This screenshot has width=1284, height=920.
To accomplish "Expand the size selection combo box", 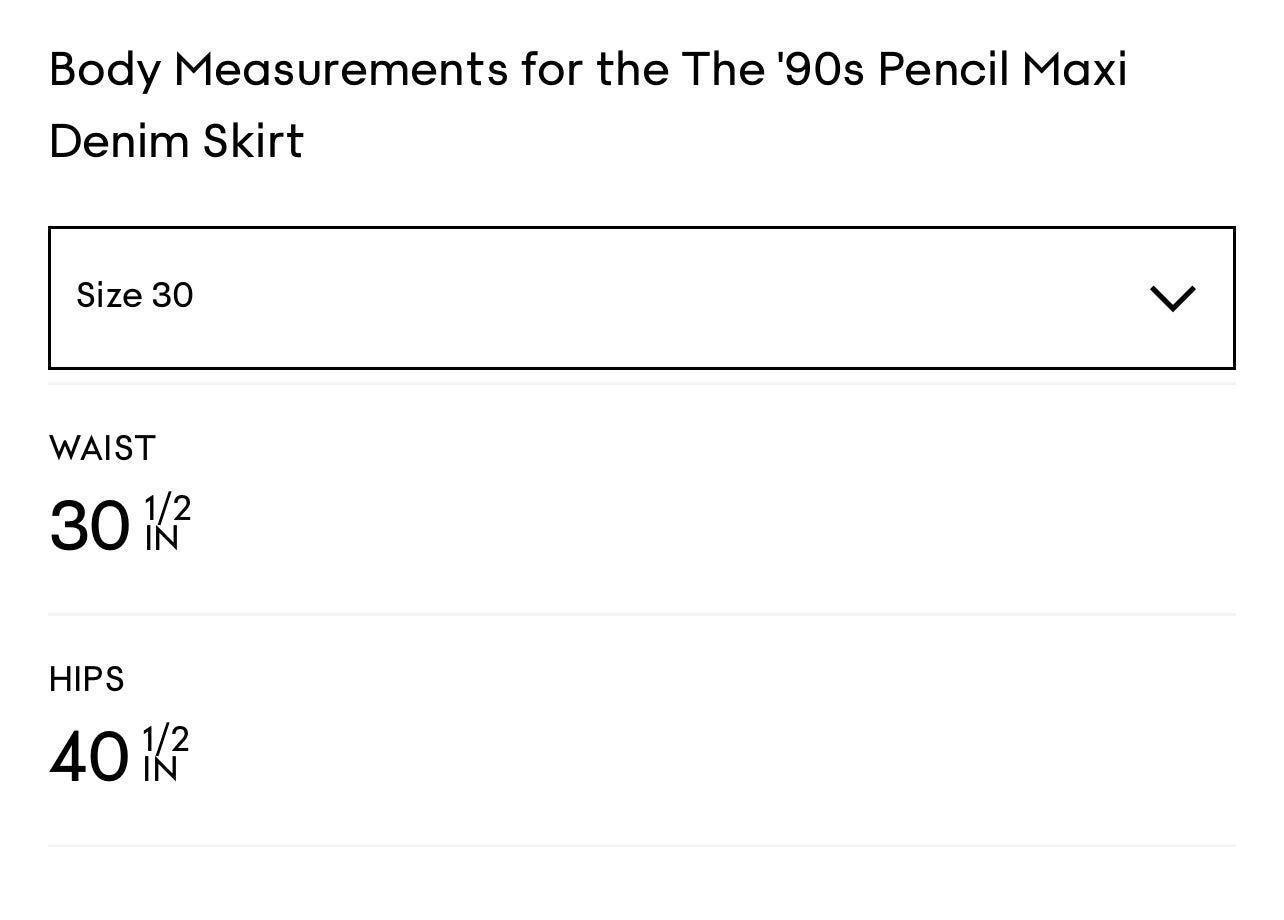I will point(642,297).
